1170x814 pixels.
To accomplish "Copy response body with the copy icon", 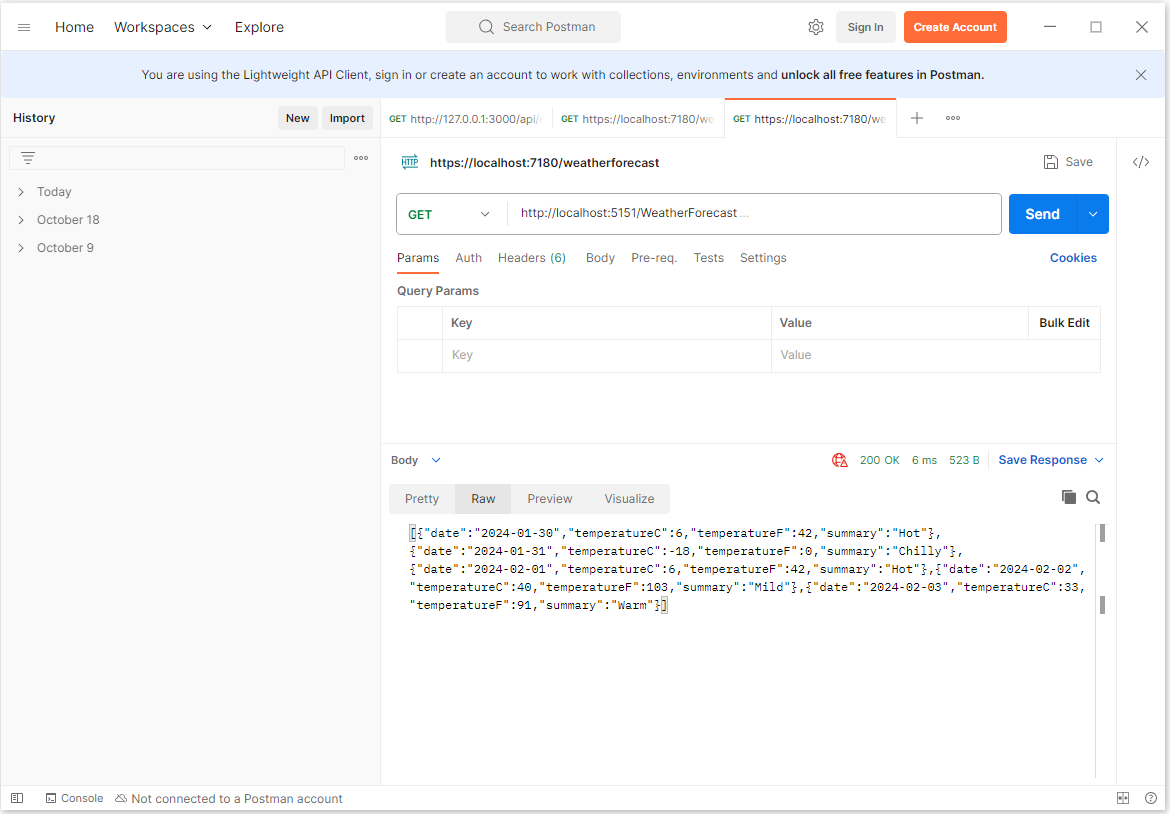I will pyautogui.click(x=1068, y=497).
